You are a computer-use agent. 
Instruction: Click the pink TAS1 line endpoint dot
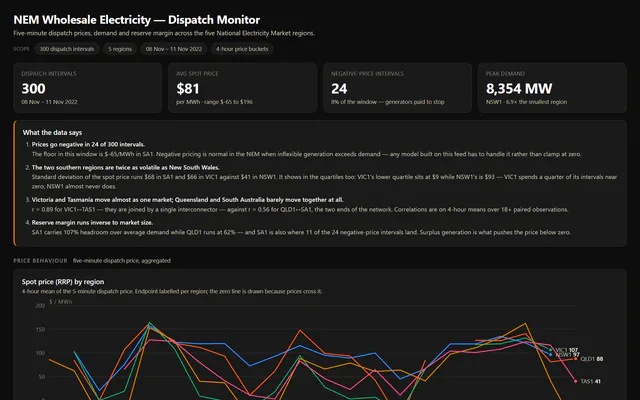point(576,381)
